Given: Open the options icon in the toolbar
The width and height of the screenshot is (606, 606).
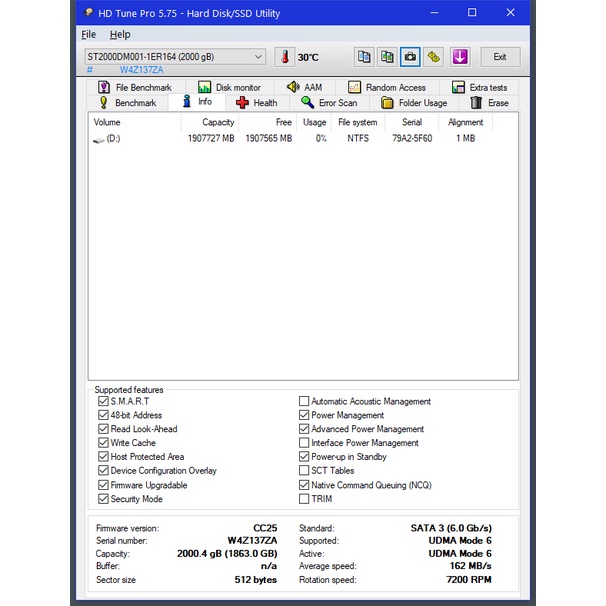Looking at the screenshot, I should pyautogui.click(x=433, y=57).
